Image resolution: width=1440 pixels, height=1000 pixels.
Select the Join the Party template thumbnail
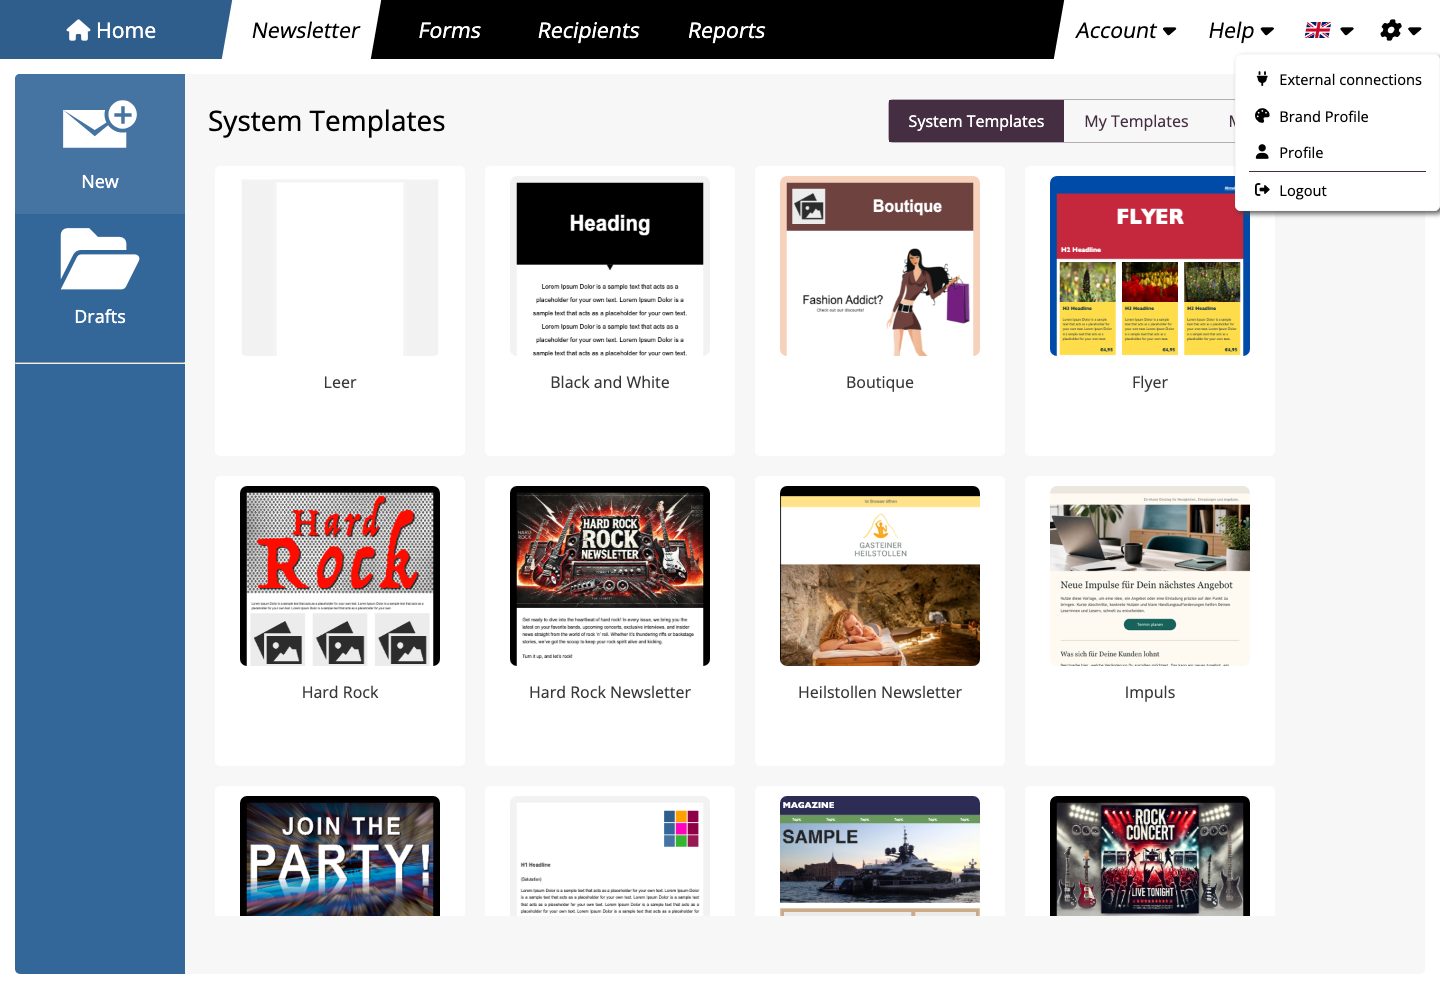(x=340, y=856)
